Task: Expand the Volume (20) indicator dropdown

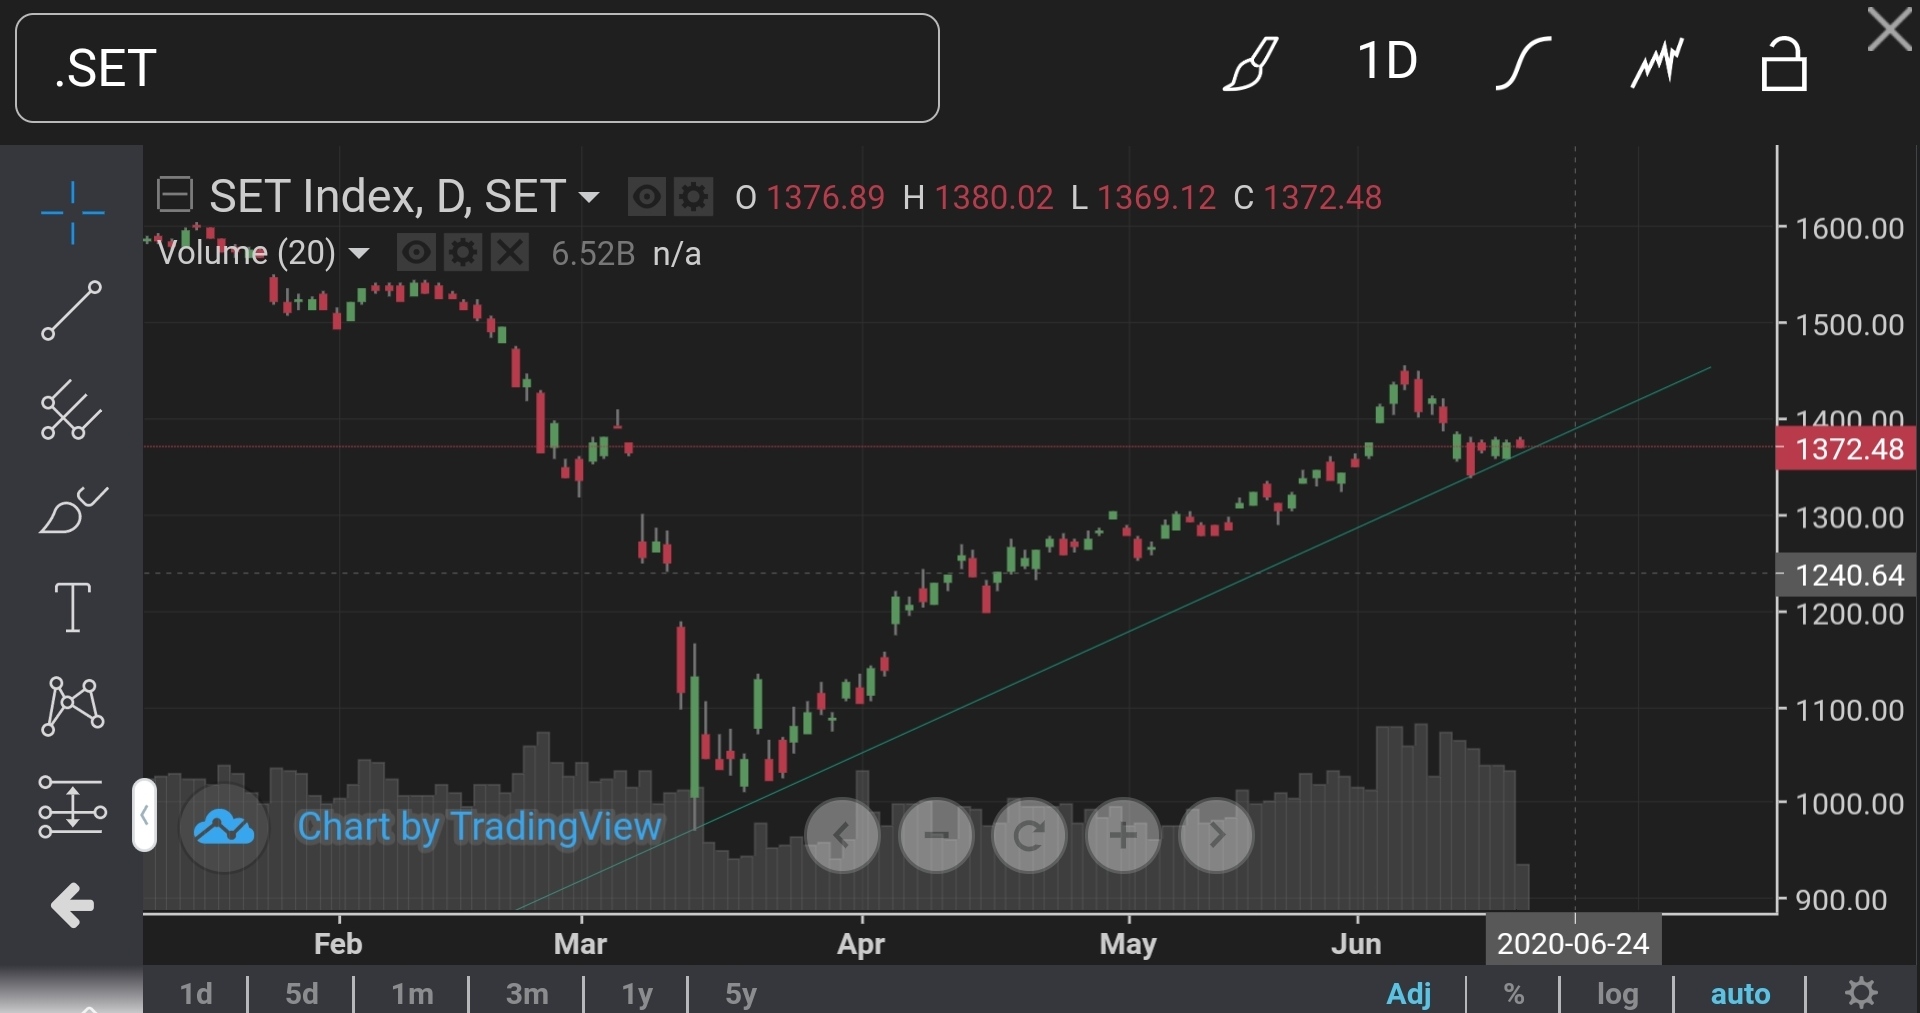Action: pos(358,253)
